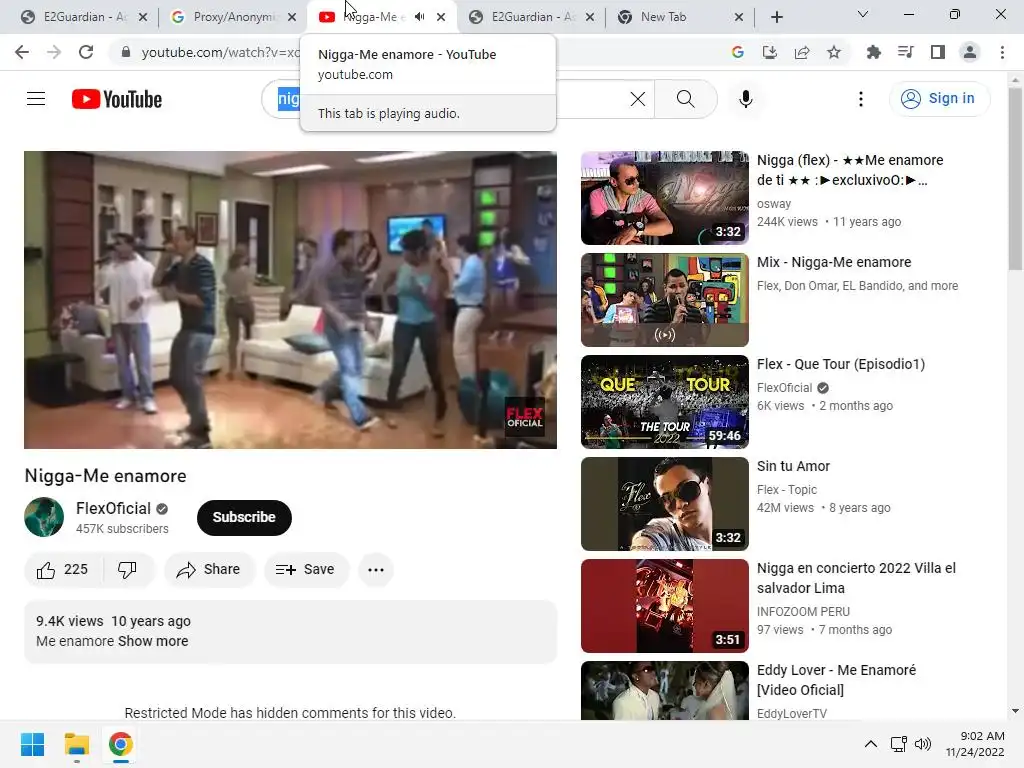The width and height of the screenshot is (1024, 768).
Task: Open the FlexOficial channel avatar
Action: pos(44,517)
